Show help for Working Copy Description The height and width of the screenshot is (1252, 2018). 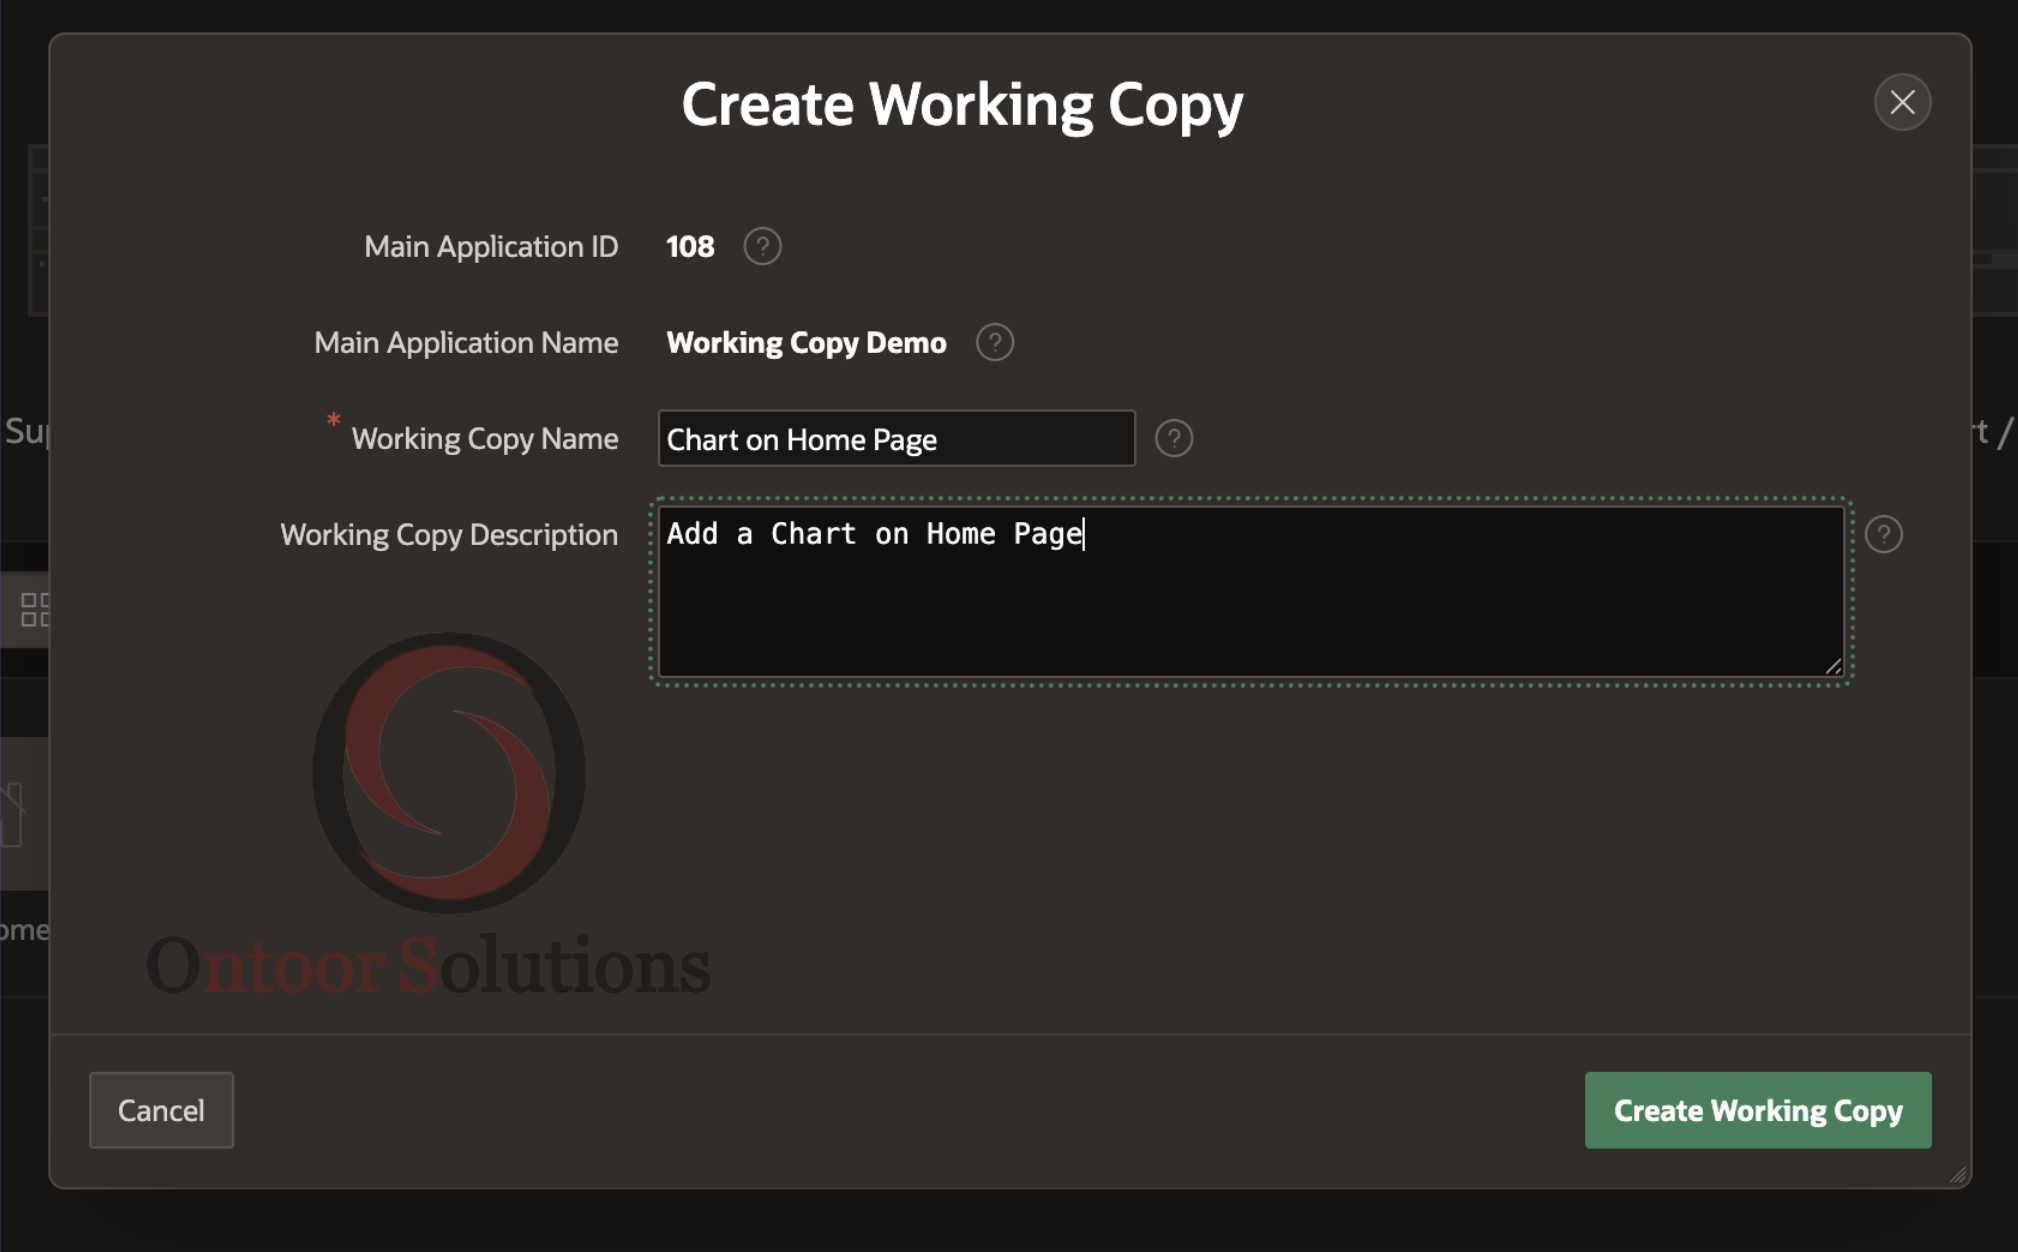point(1883,534)
